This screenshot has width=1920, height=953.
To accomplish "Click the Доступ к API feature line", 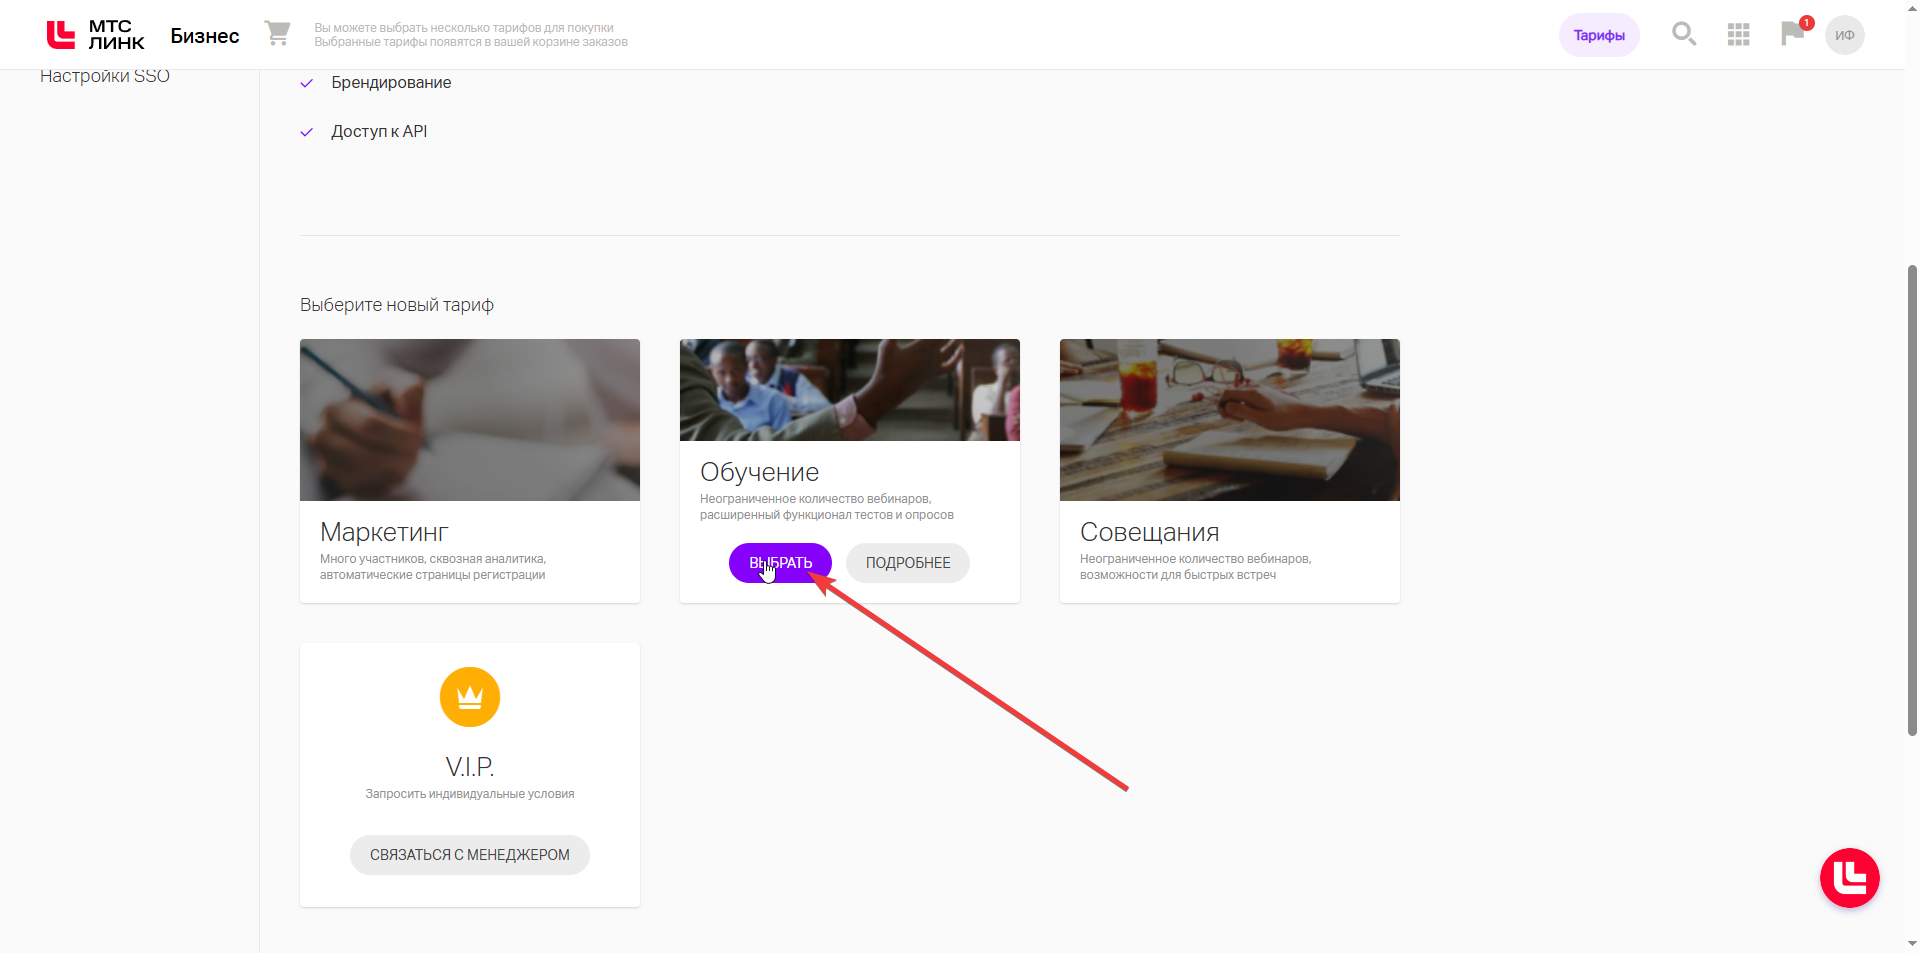I will point(379,132).
